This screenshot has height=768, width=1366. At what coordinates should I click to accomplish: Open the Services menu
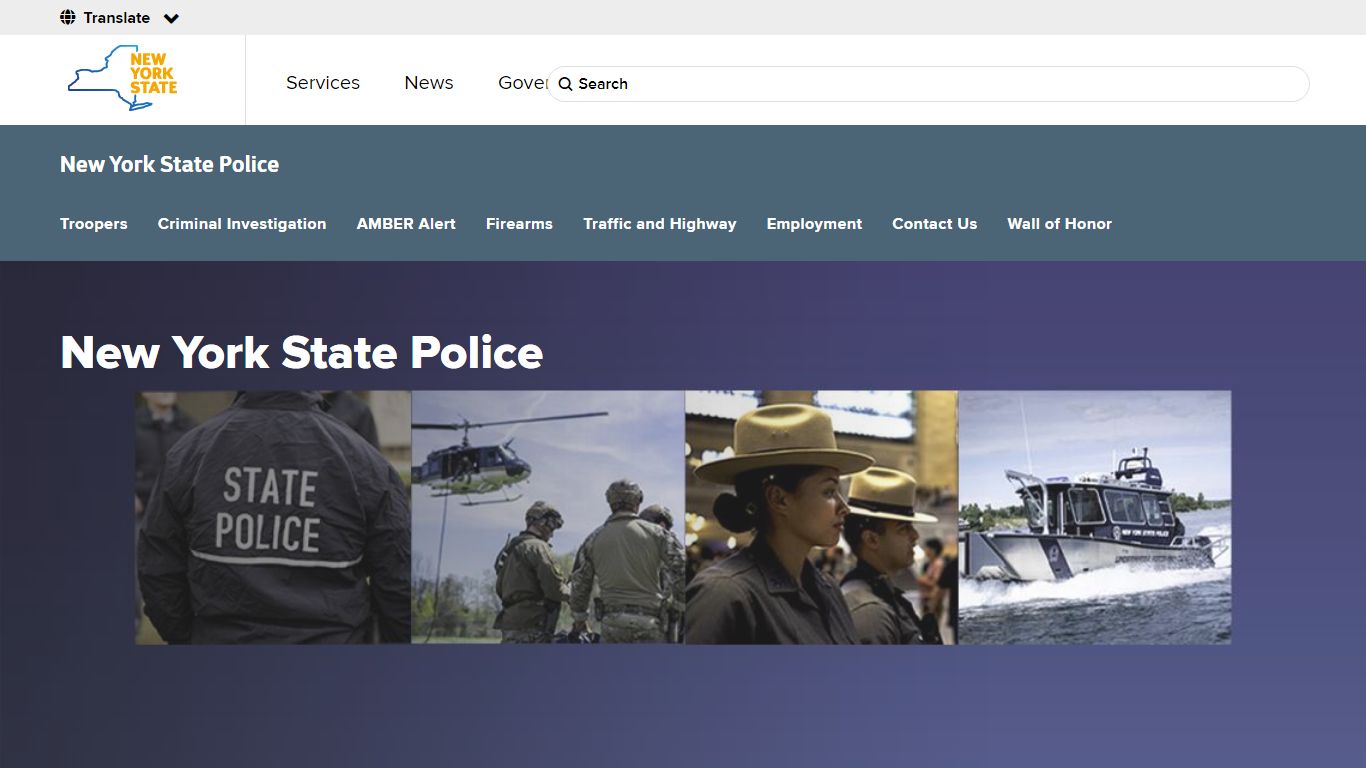point(323,83)
